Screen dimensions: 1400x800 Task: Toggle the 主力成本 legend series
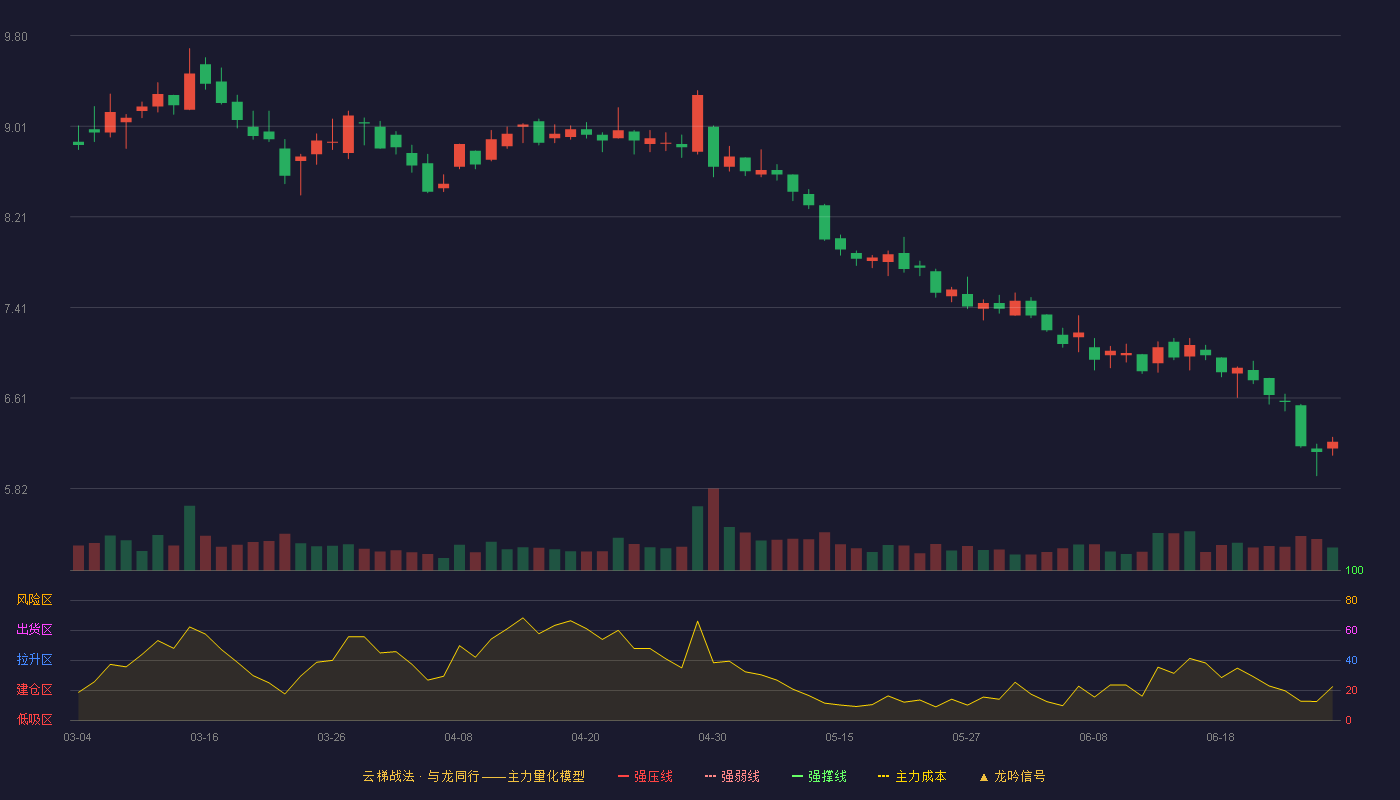pyautogui.click(x=912, y=776)
